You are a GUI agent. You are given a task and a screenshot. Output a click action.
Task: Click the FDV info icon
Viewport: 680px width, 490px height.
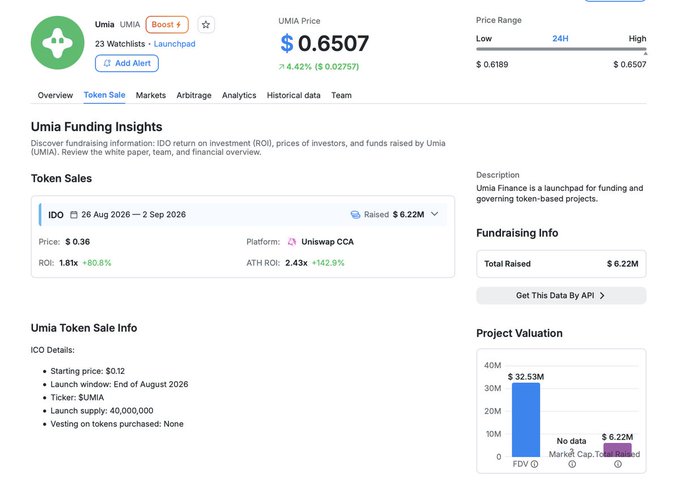coord(534,464)
